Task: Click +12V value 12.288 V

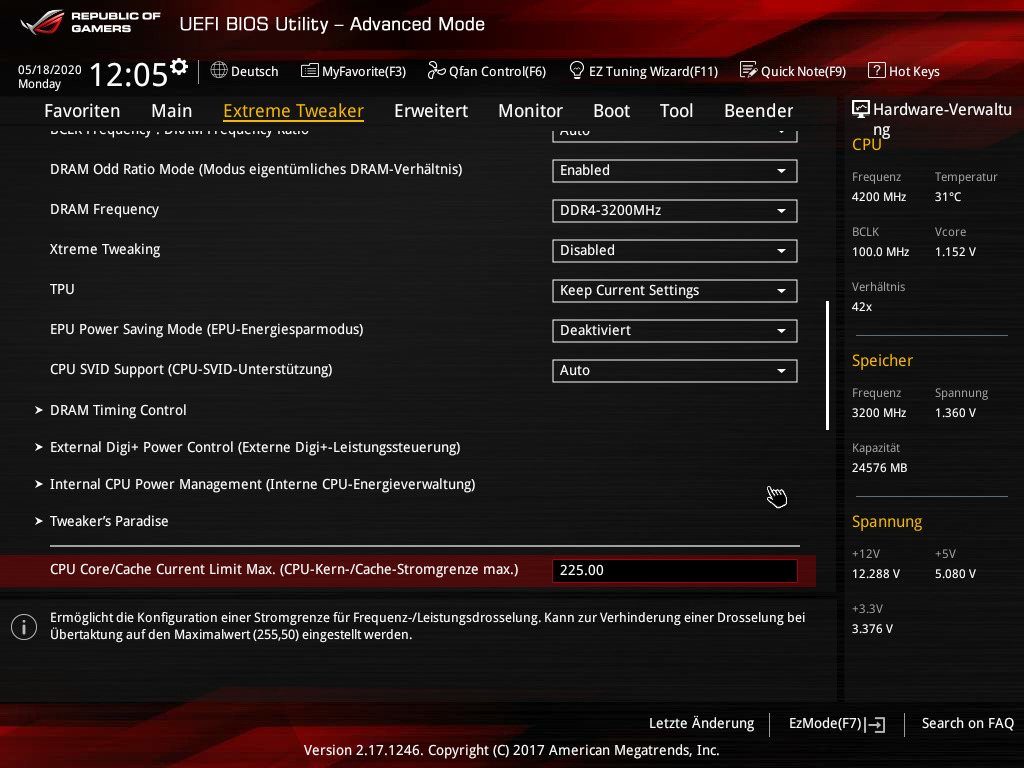Action: click(x=875, y=574)
